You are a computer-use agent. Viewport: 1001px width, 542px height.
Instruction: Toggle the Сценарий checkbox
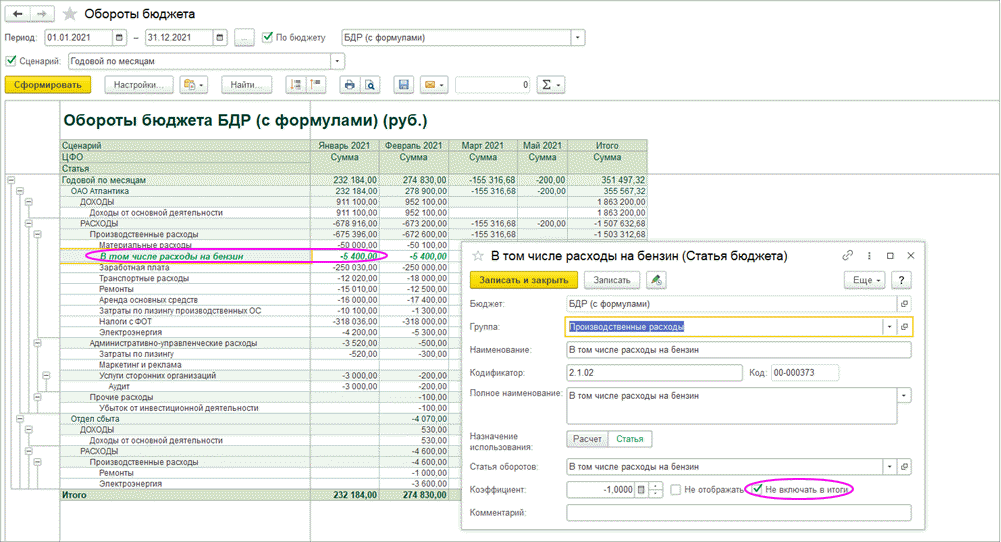tap(11, 61)
